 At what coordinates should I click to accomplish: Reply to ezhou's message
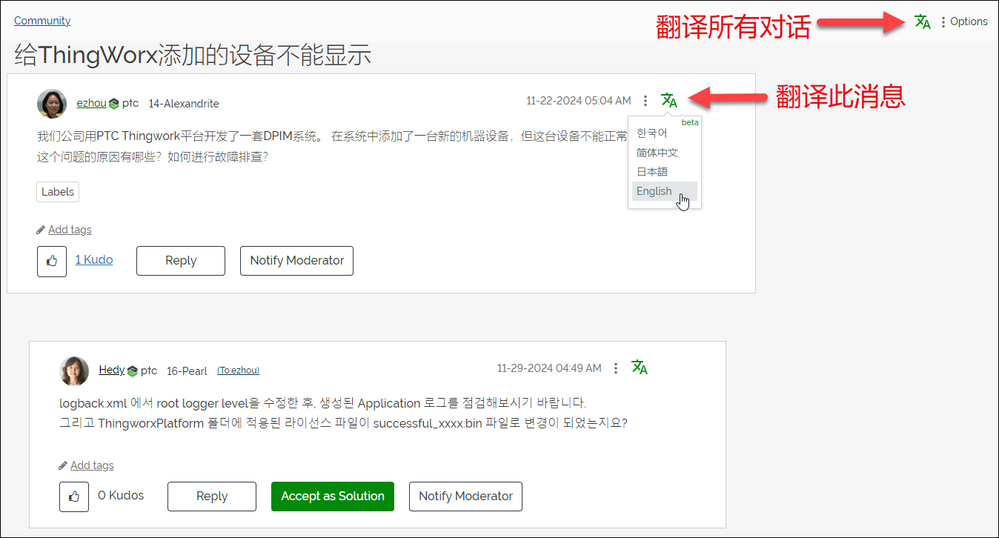pos(180,261)
